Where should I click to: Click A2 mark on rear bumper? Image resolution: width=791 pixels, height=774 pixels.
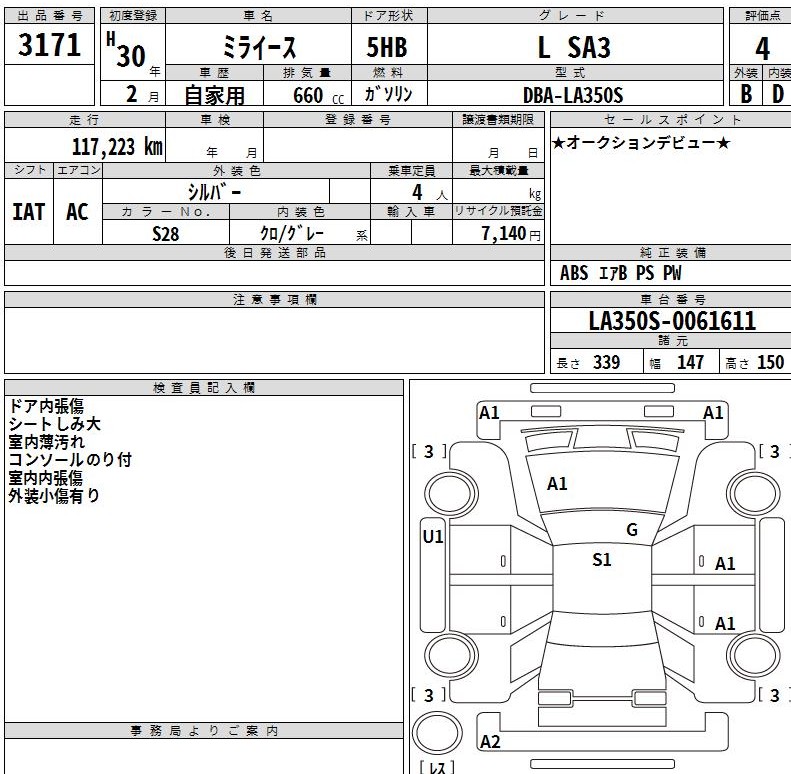(x=490, y=742)
